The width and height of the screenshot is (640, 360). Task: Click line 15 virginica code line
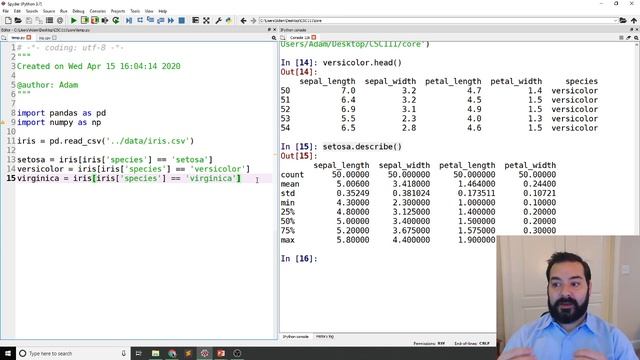coord(129,178)
